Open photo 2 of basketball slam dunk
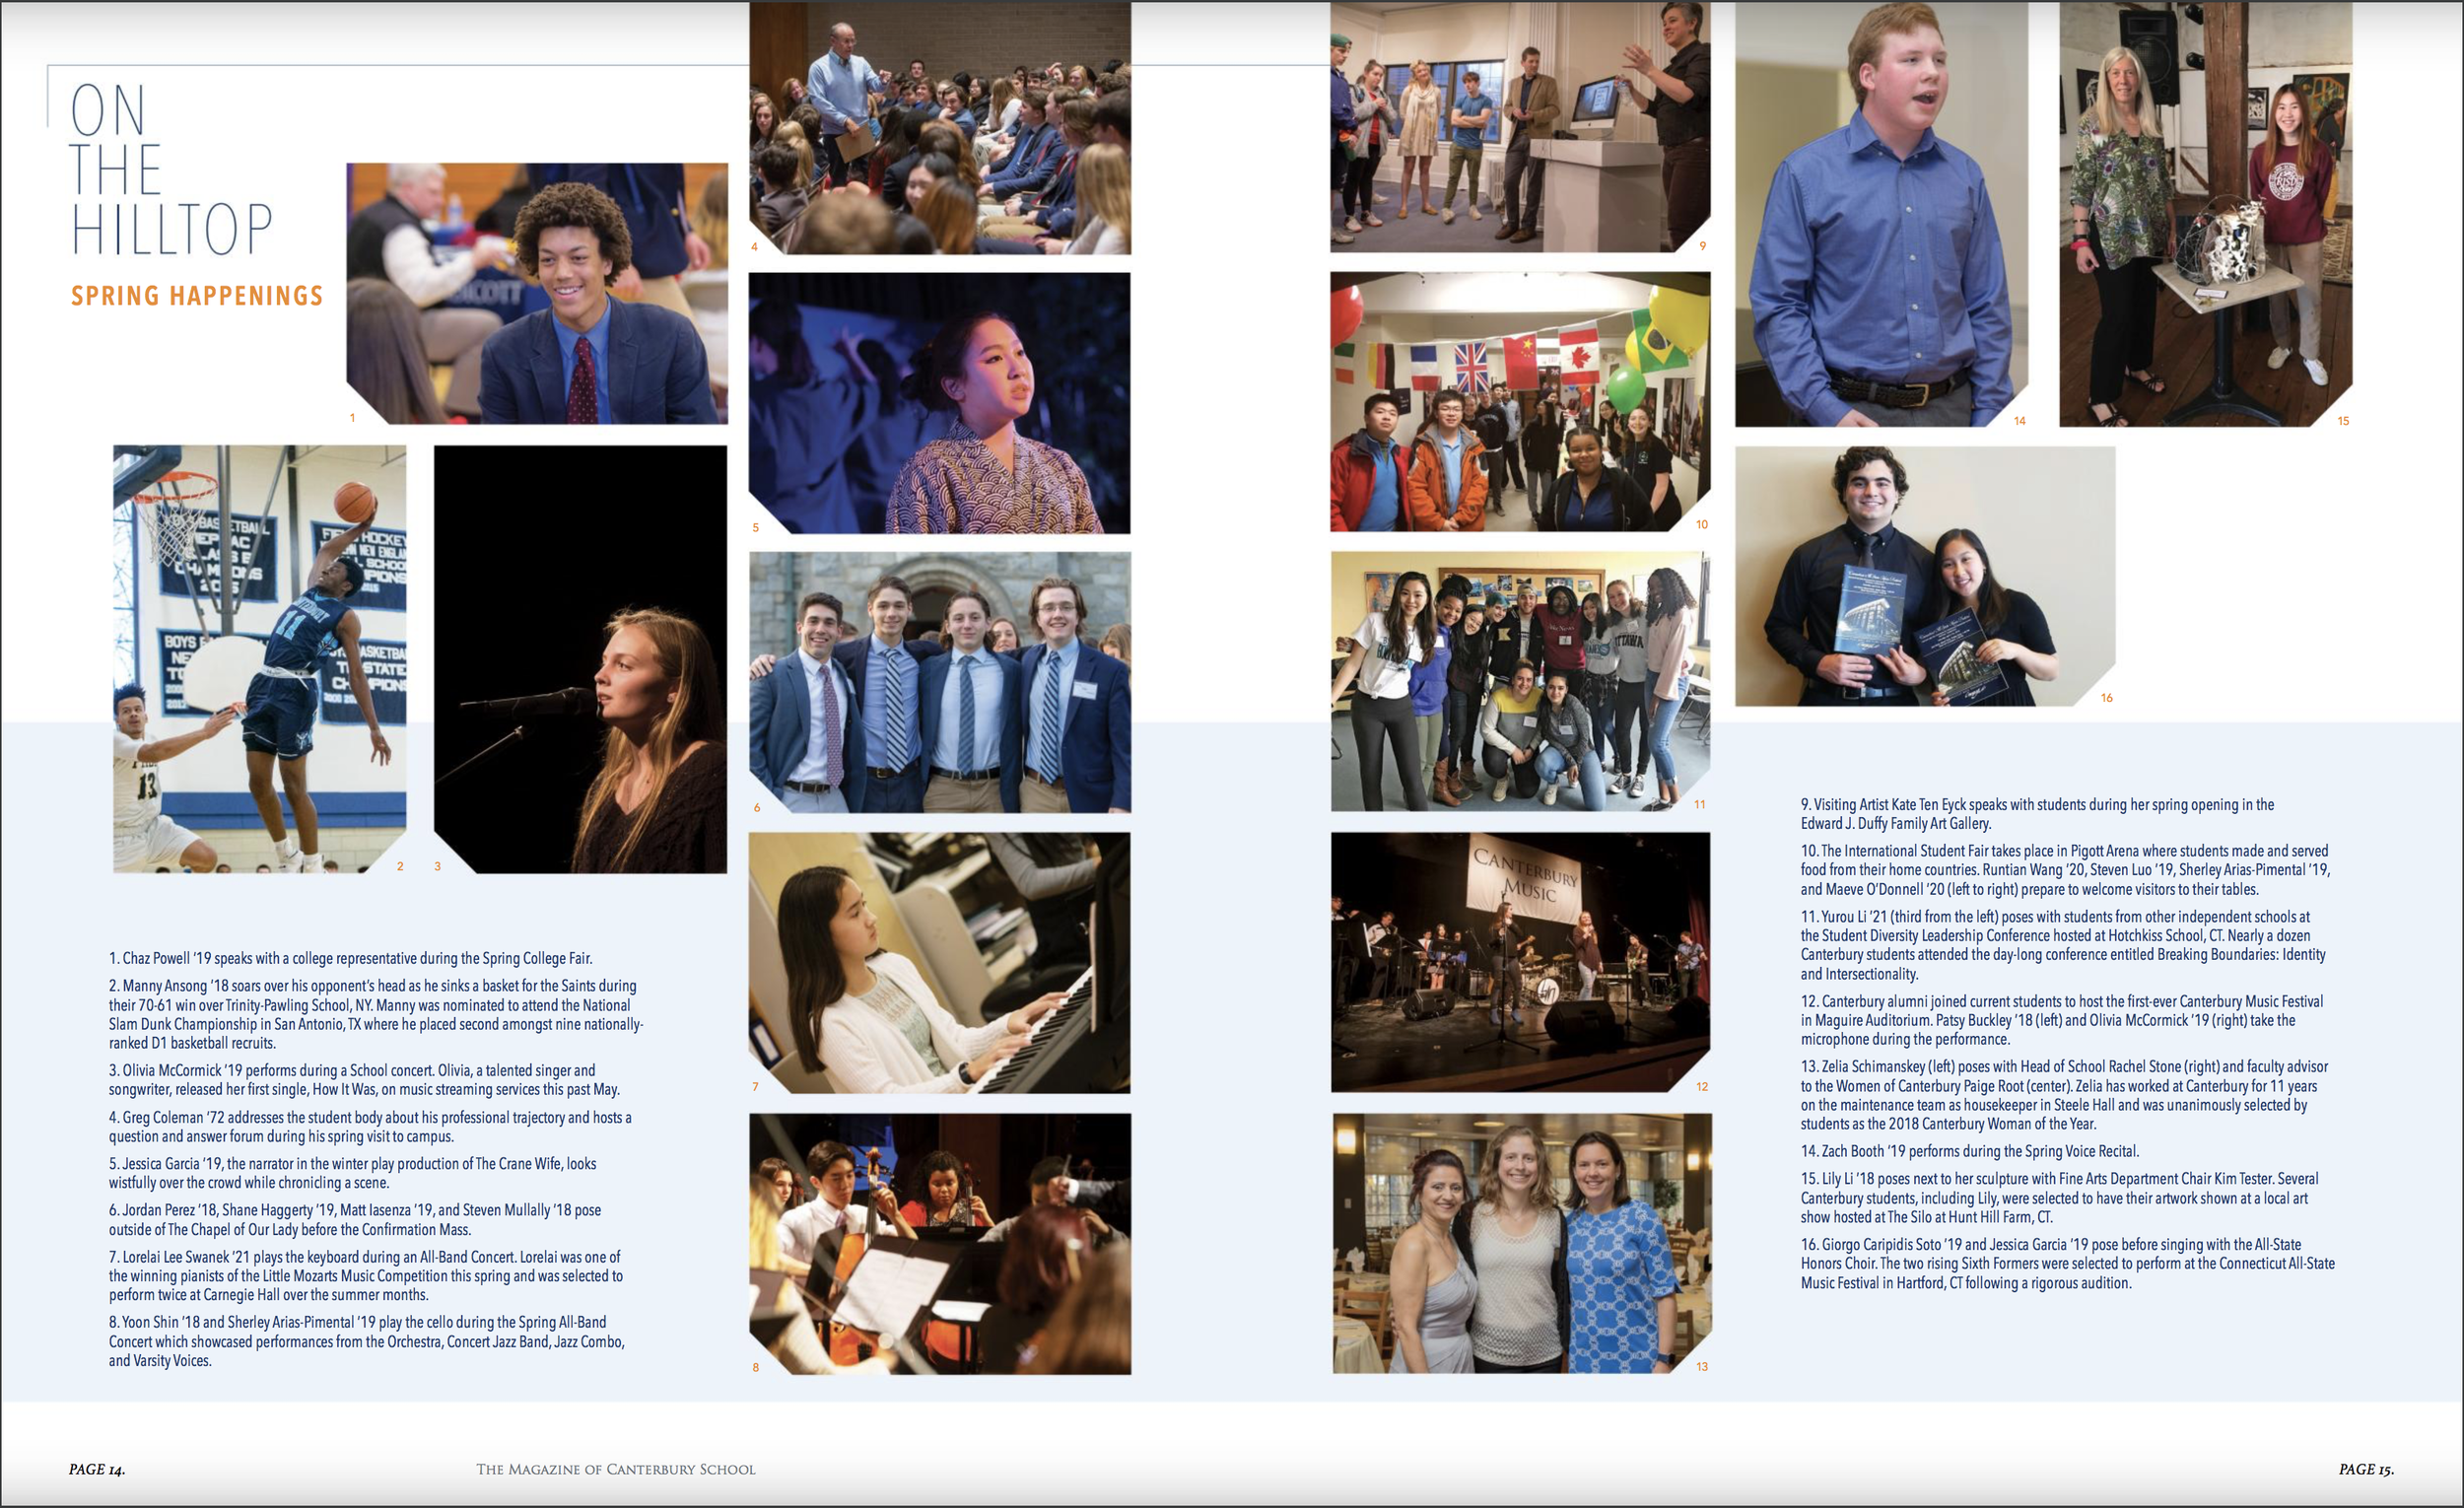Image resolution: width=2464 pixels, height=1508 pixels. [x=260, y=659]
